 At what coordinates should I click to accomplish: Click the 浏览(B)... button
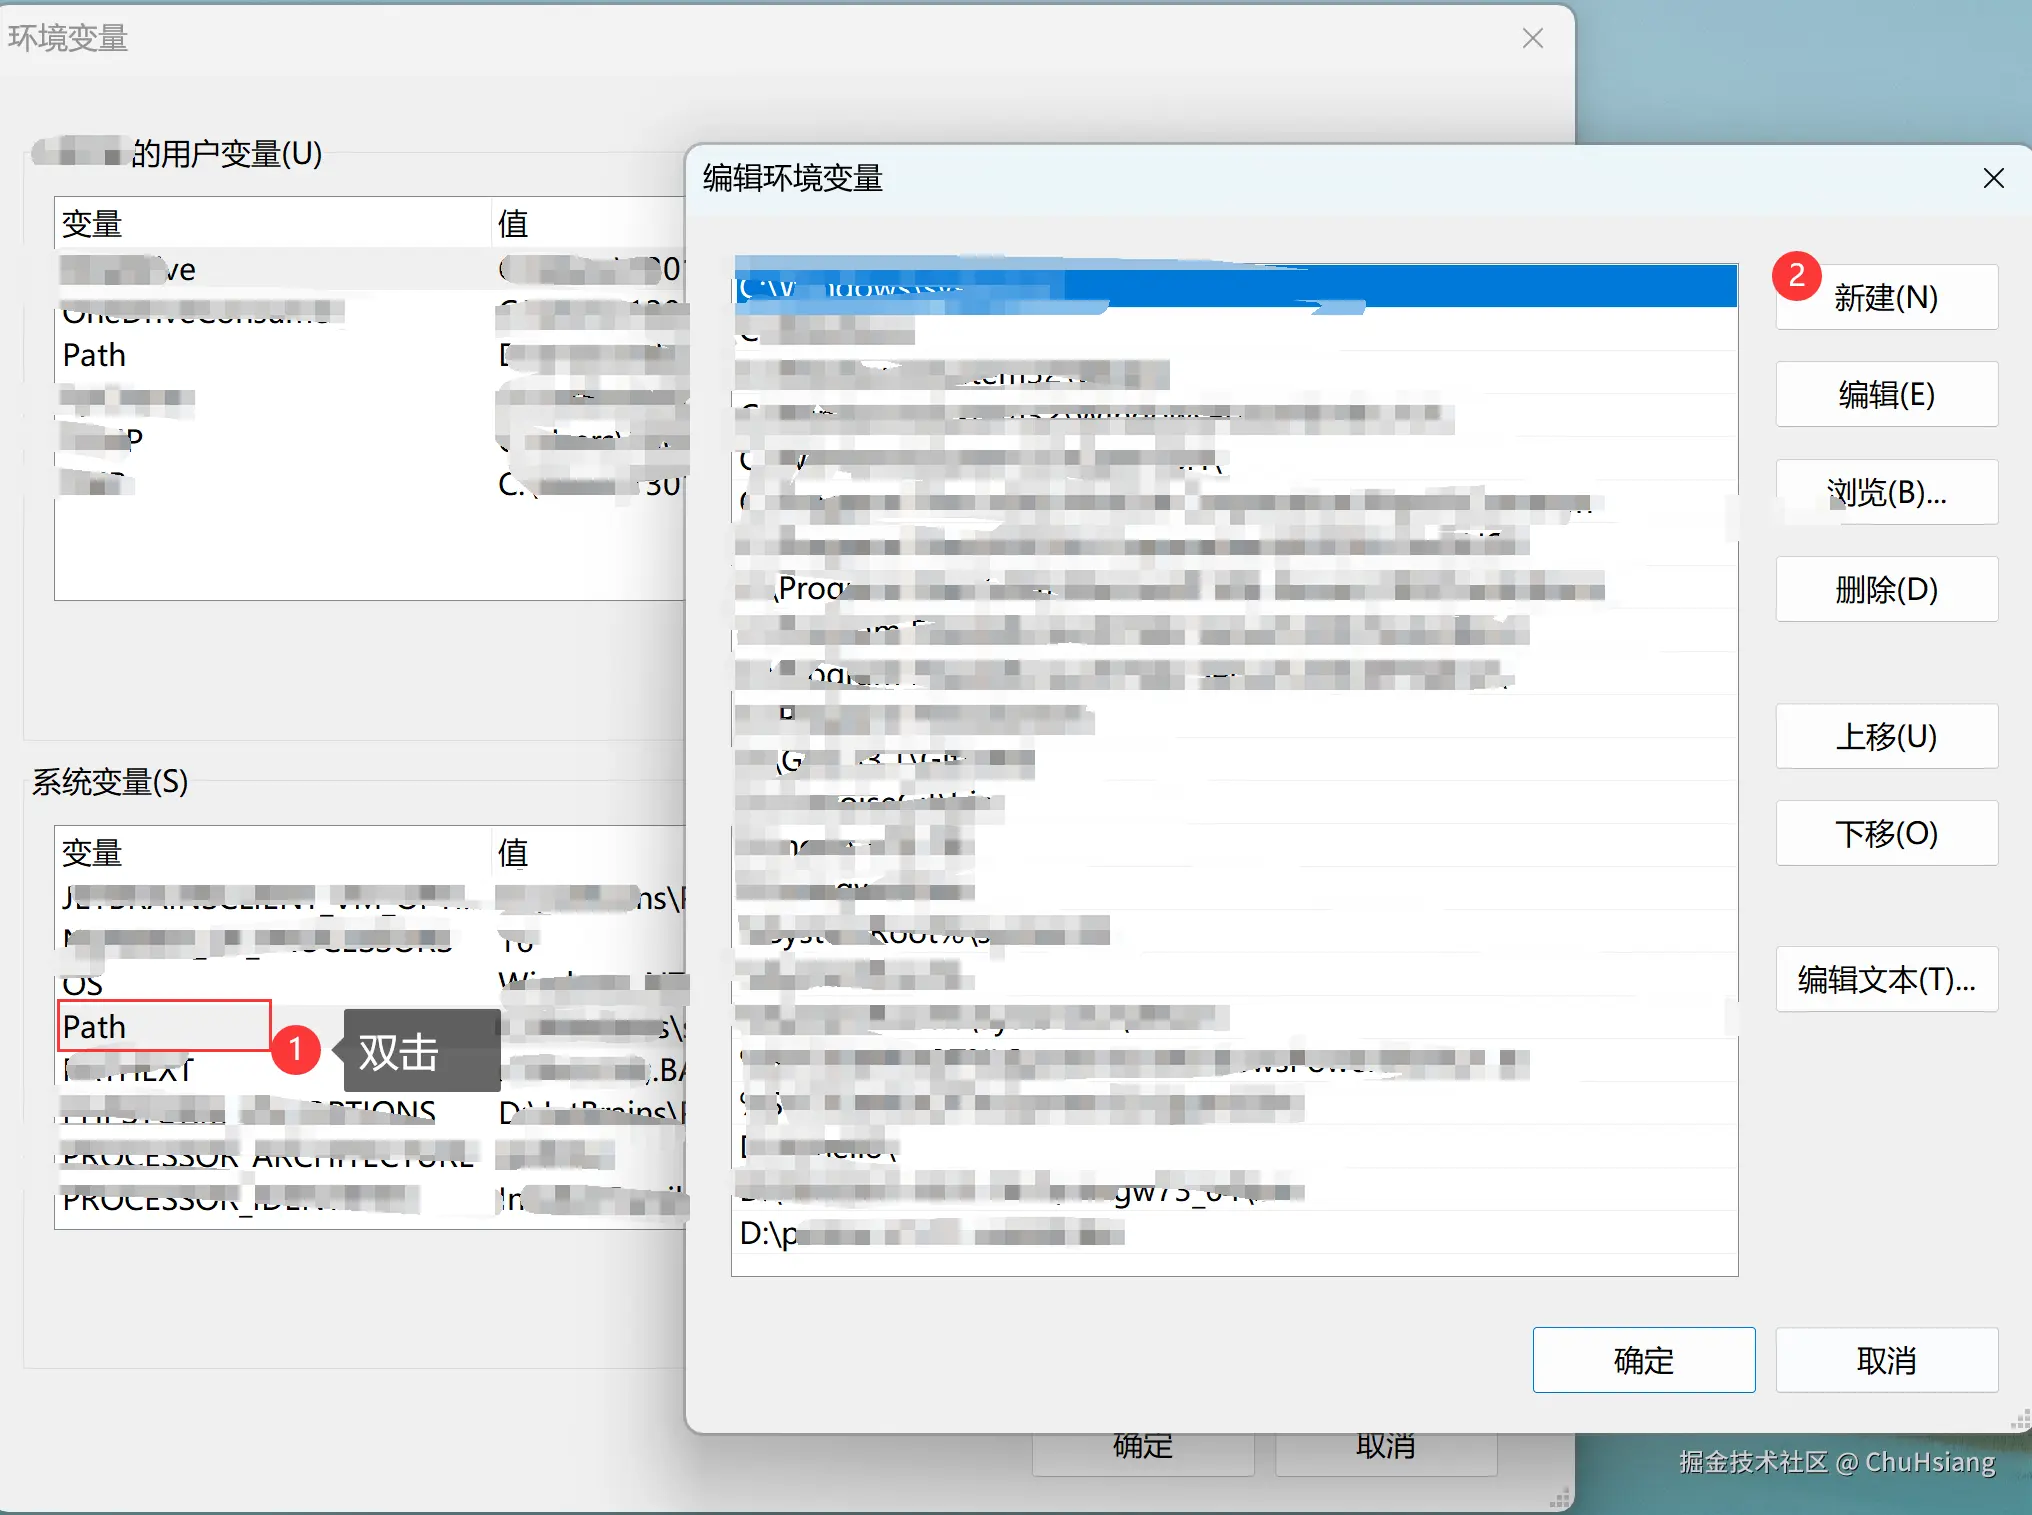1886,492
